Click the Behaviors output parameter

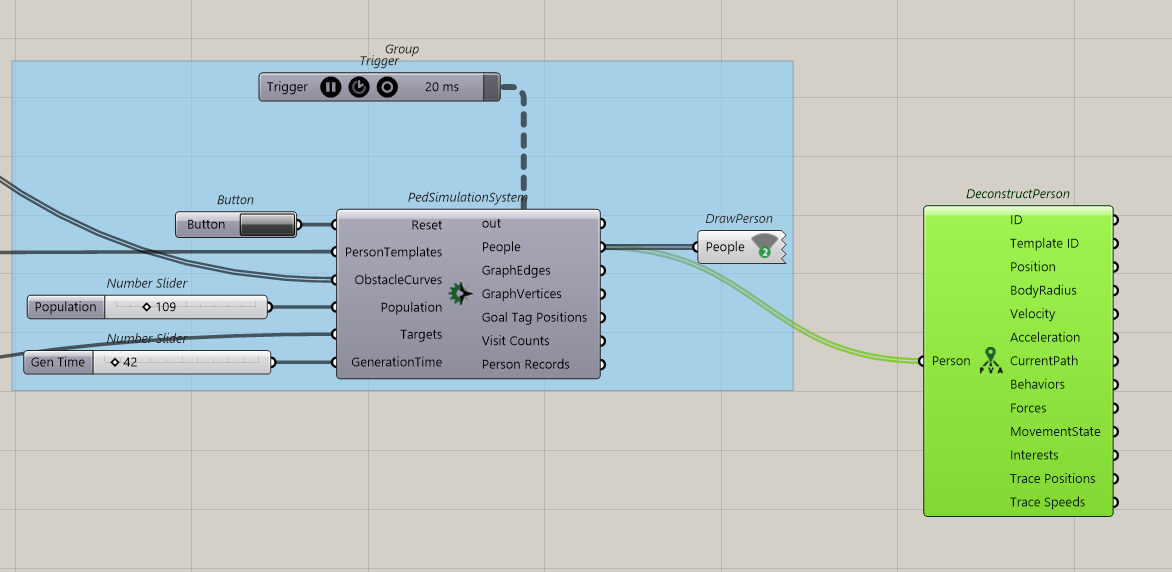1037,384
